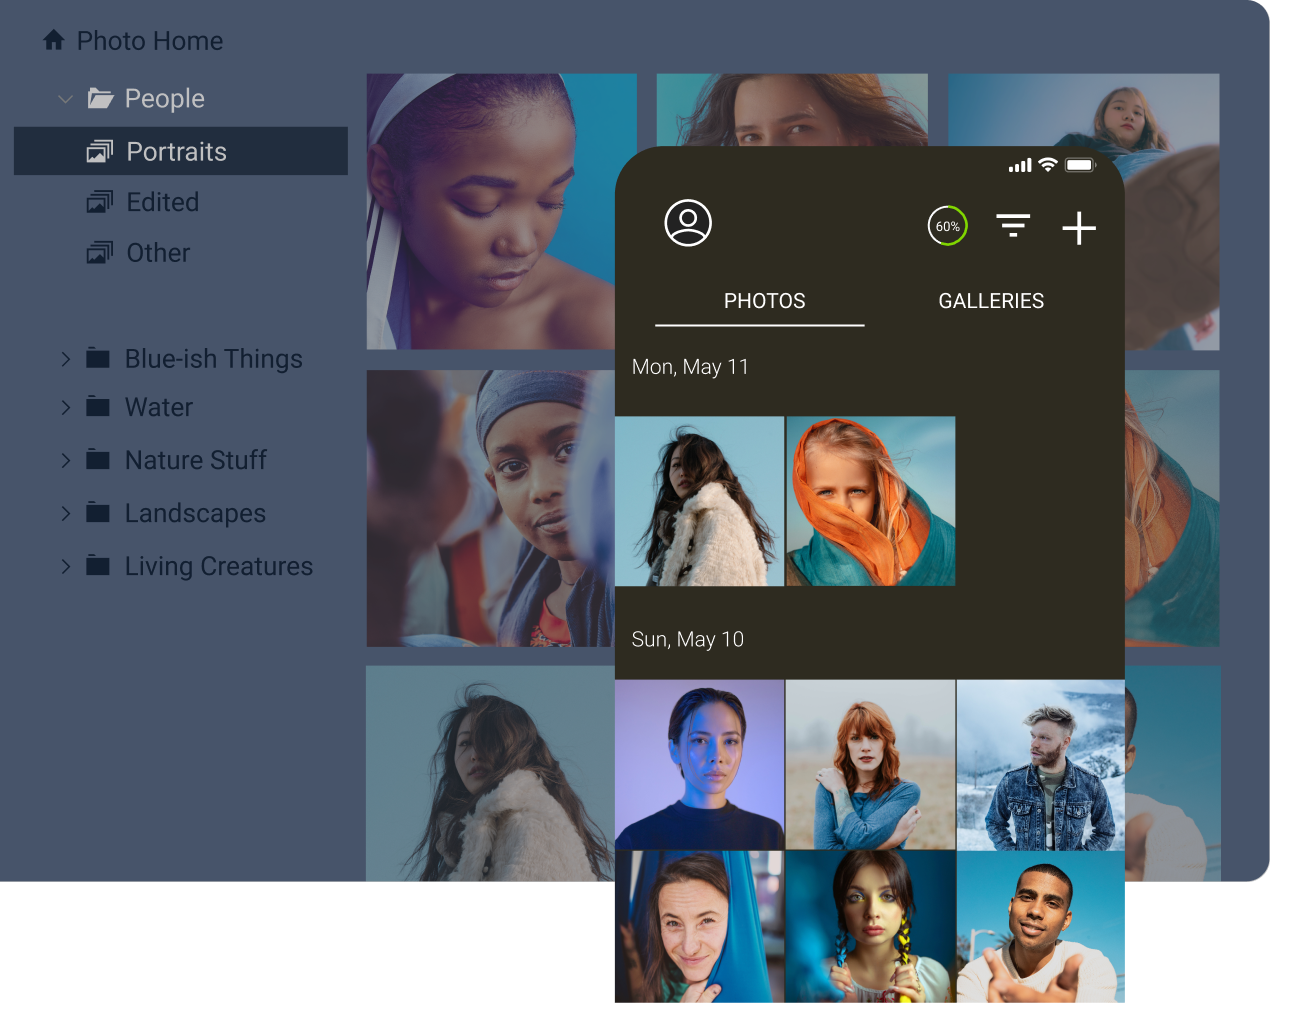Viewport: 1300px width, 1020px height.
Task: Expand the Water folder
Action: coord(64,407)
